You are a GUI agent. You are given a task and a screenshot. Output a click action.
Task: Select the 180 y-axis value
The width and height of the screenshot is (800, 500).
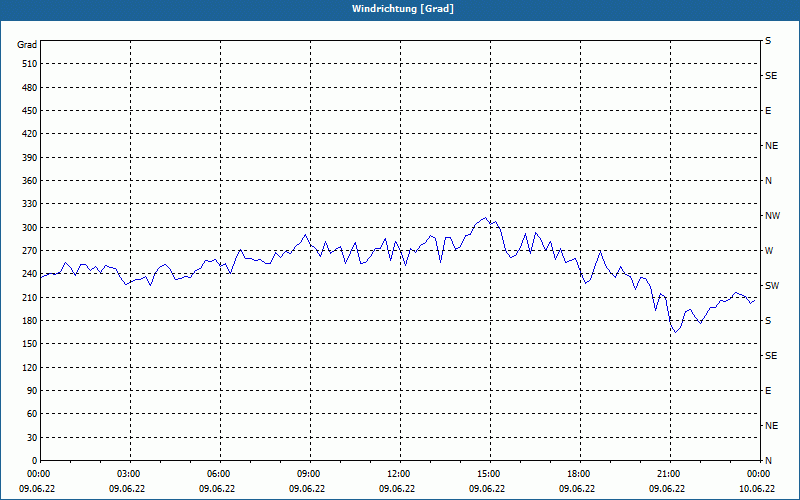point(30,321)
